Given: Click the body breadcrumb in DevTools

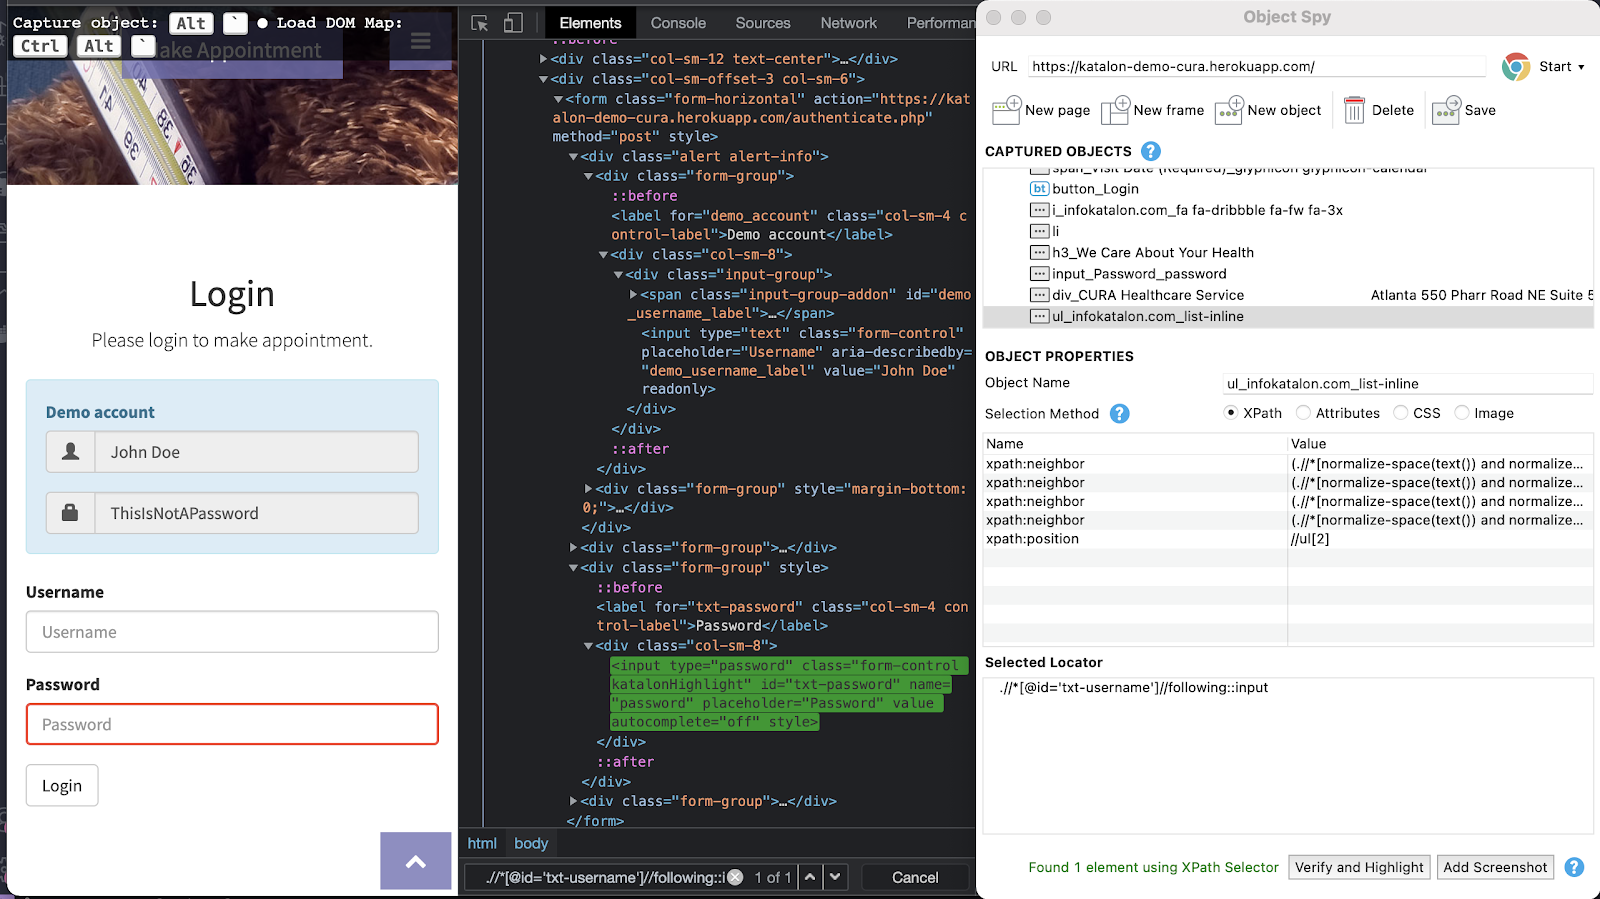Looking at the screenshot, I should coord(531,843).
